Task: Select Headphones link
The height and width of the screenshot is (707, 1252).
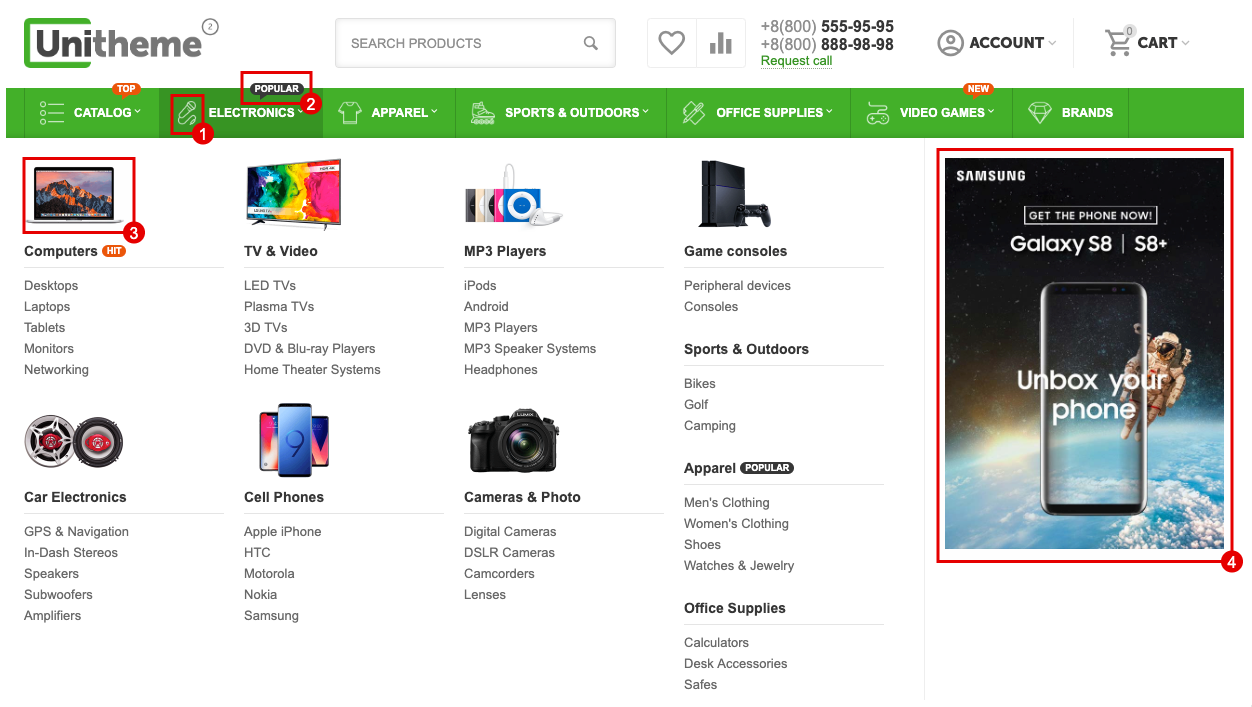Action: point(501,370)
